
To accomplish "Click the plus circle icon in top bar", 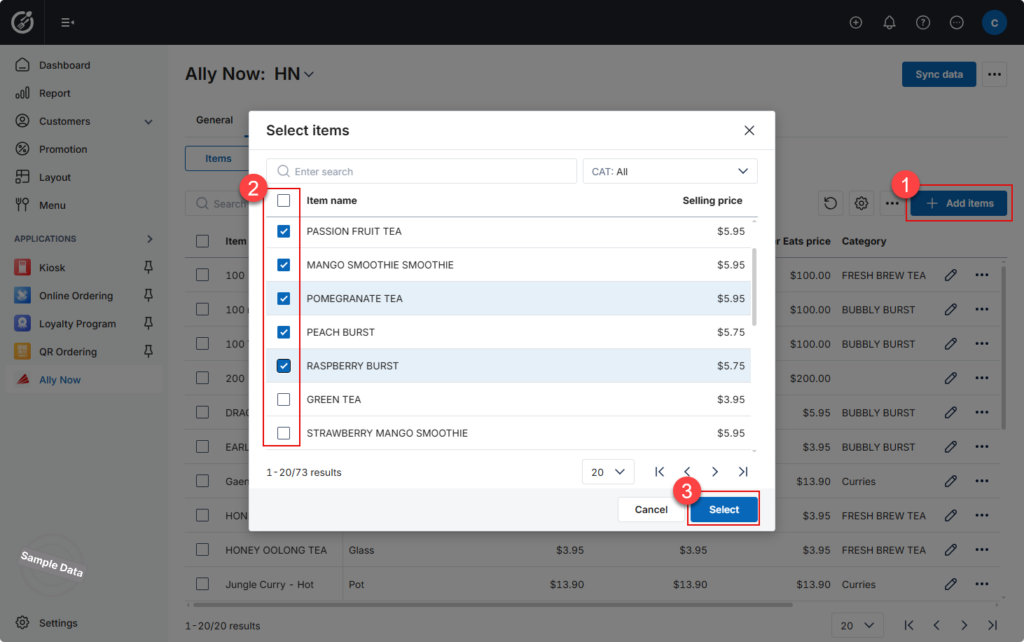I will click(x=856, y=23).
